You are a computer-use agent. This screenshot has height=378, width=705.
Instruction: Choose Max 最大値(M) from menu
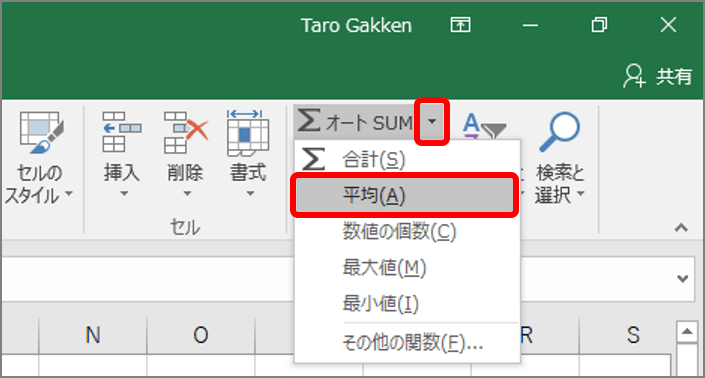tap(407, 268)
